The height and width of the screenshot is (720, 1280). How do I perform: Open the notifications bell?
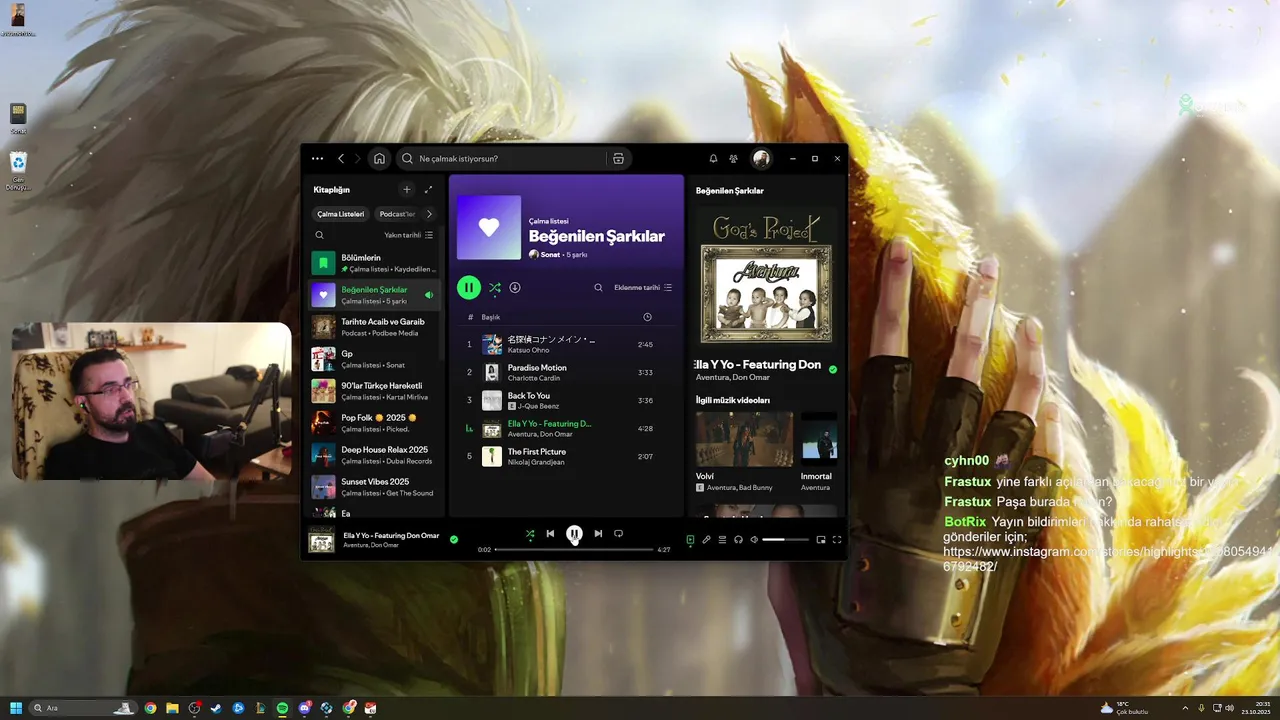[x=713, y=158]
